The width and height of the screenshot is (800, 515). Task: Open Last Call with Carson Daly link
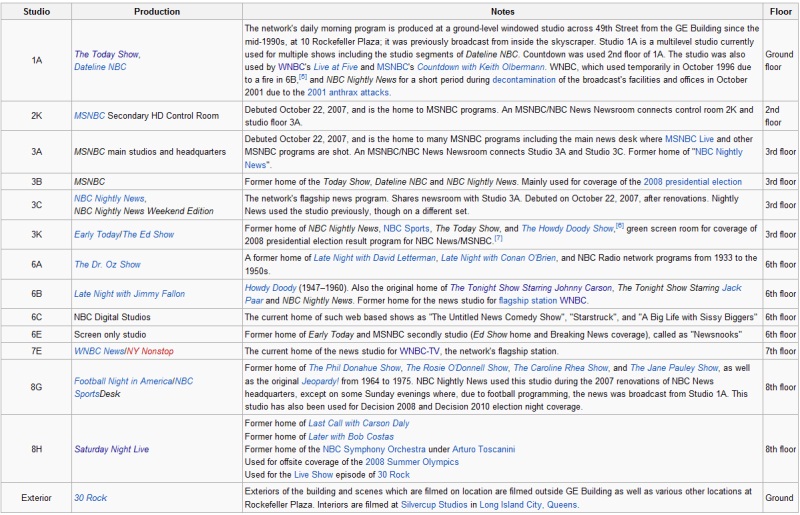pyautogui.click(x=359, y=423)
